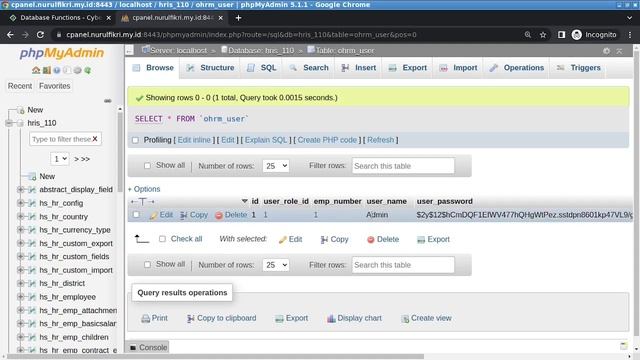Open Chrome three-dot menu
Image resolution: width=640 pixels, height=360 pixels.
pos(630,35)
